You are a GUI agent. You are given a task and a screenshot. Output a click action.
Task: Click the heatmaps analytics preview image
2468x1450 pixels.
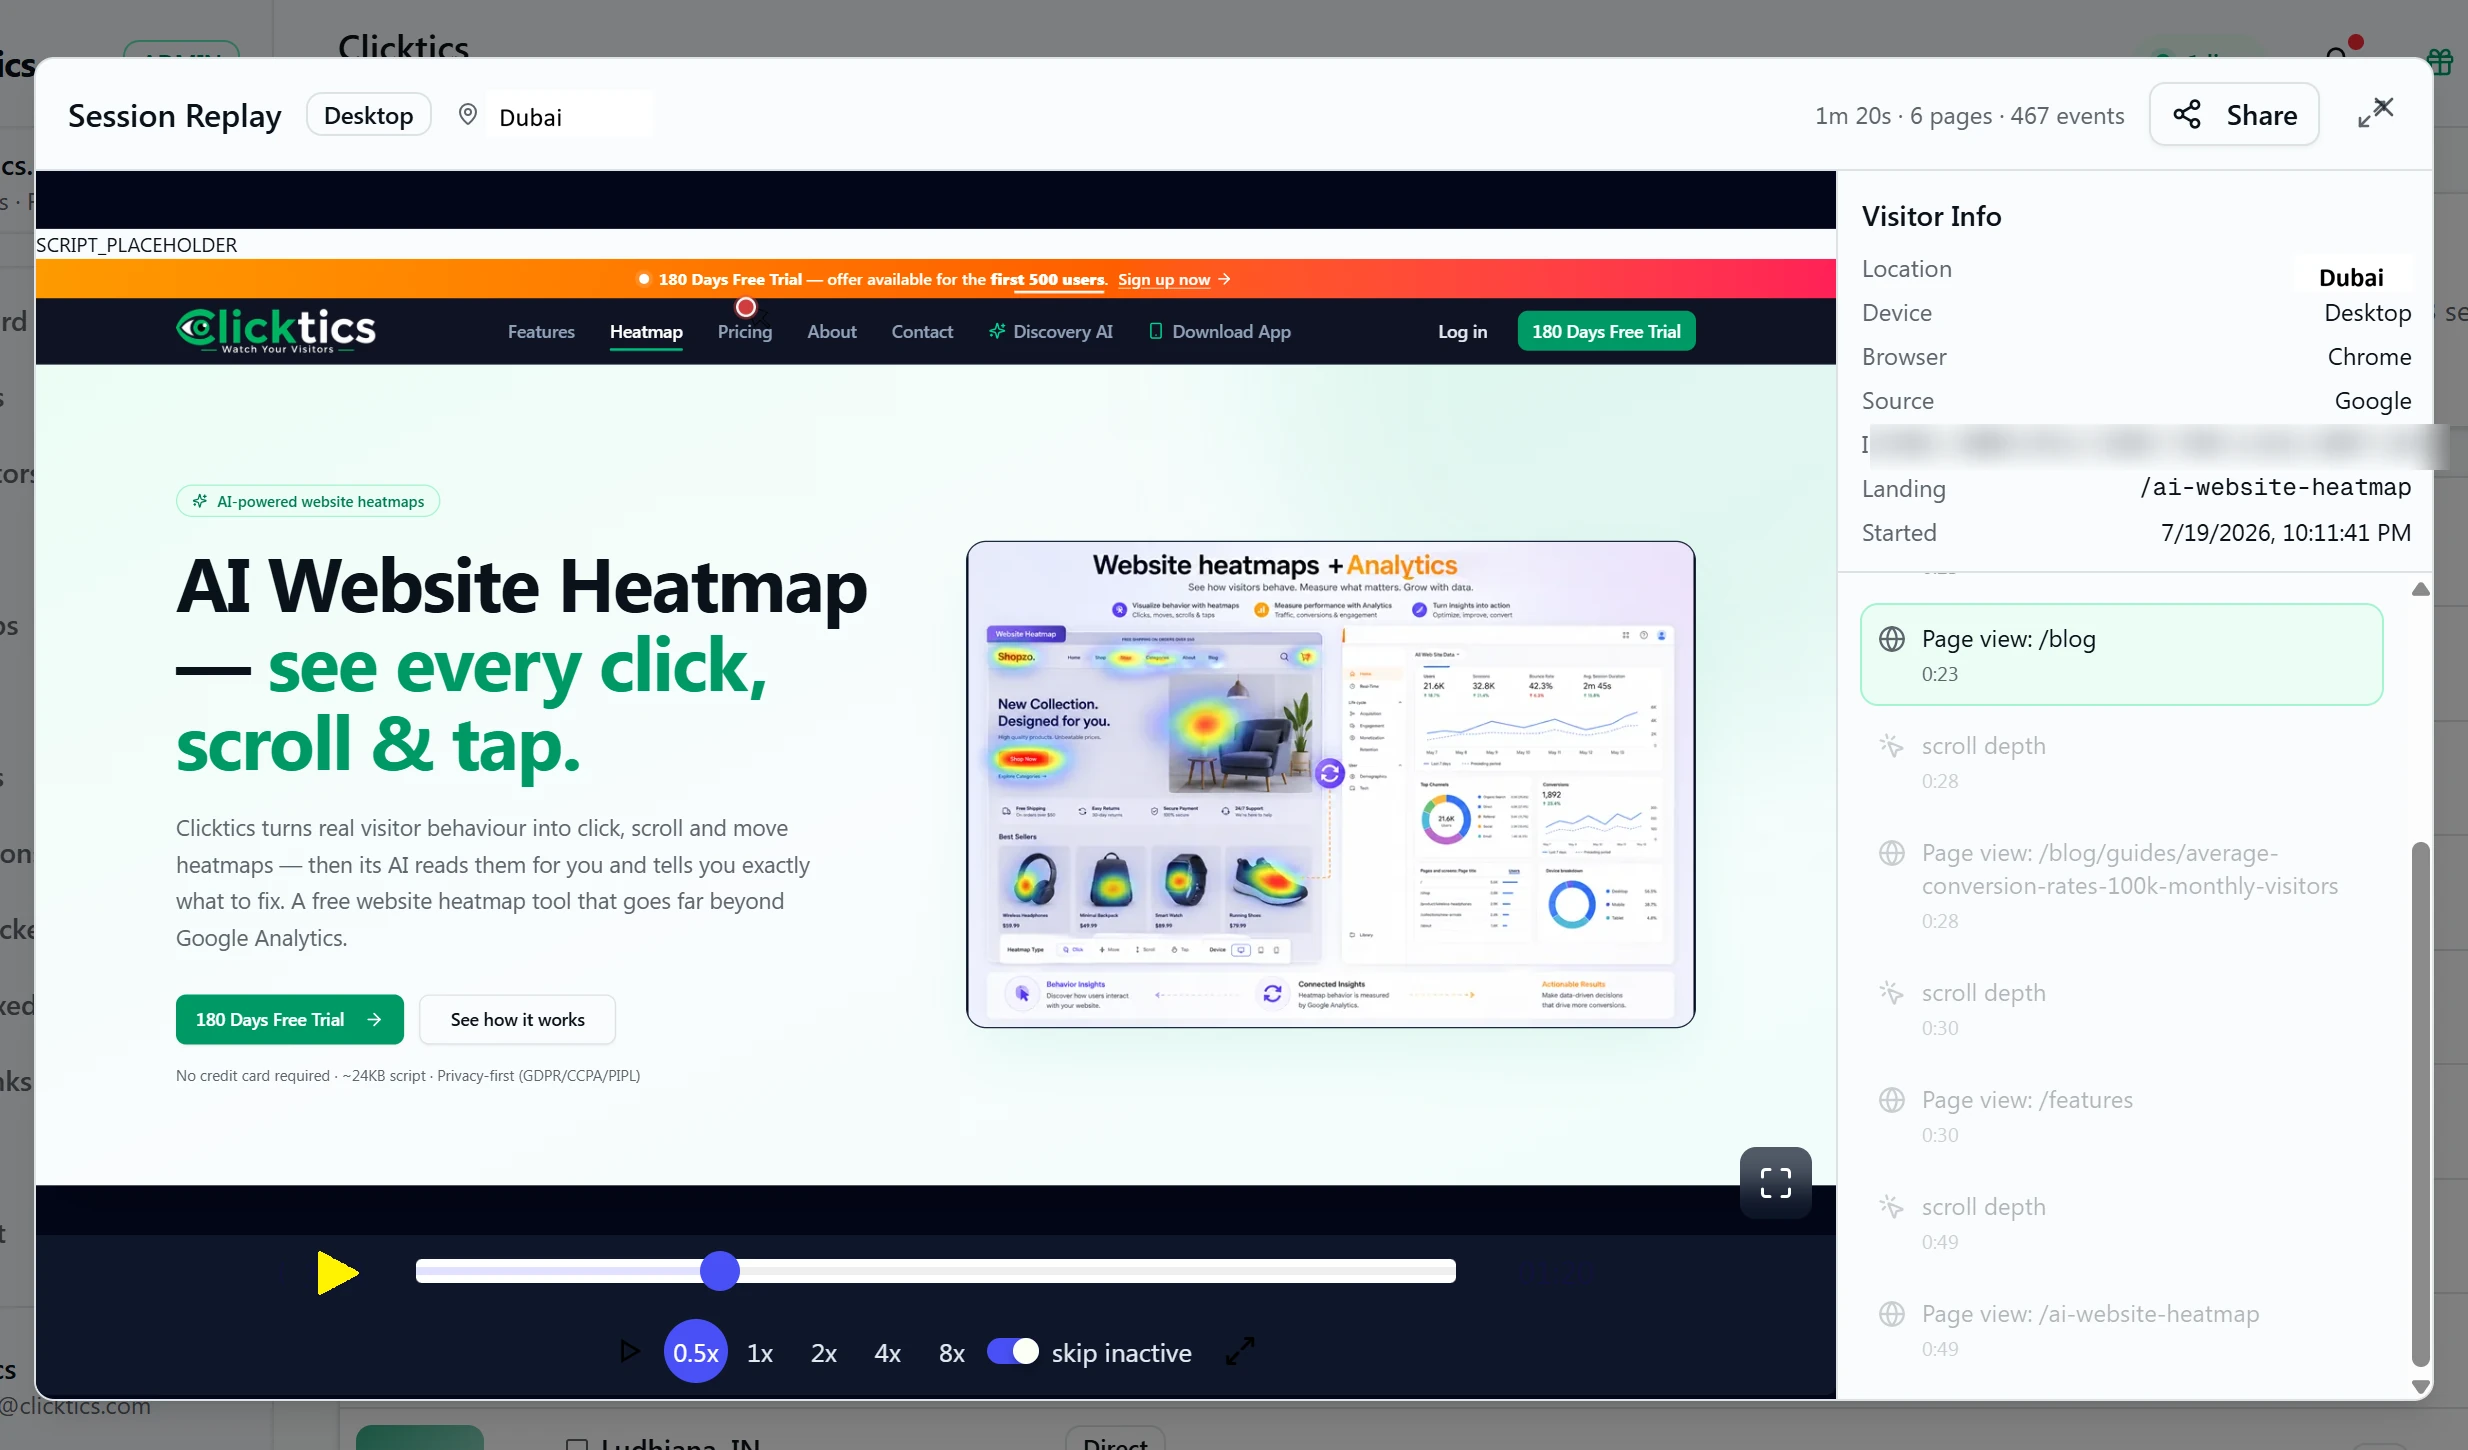pos(1330,784)
